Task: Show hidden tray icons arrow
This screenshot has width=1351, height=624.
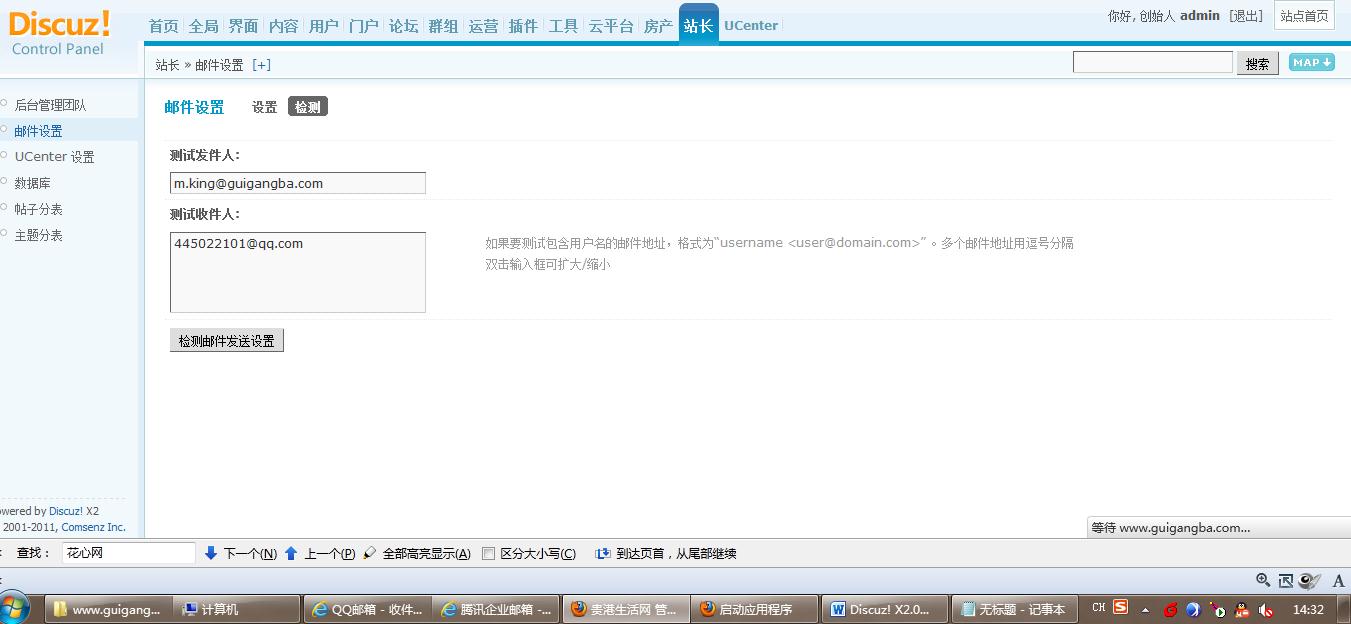Action: [x=1145, y=609]
